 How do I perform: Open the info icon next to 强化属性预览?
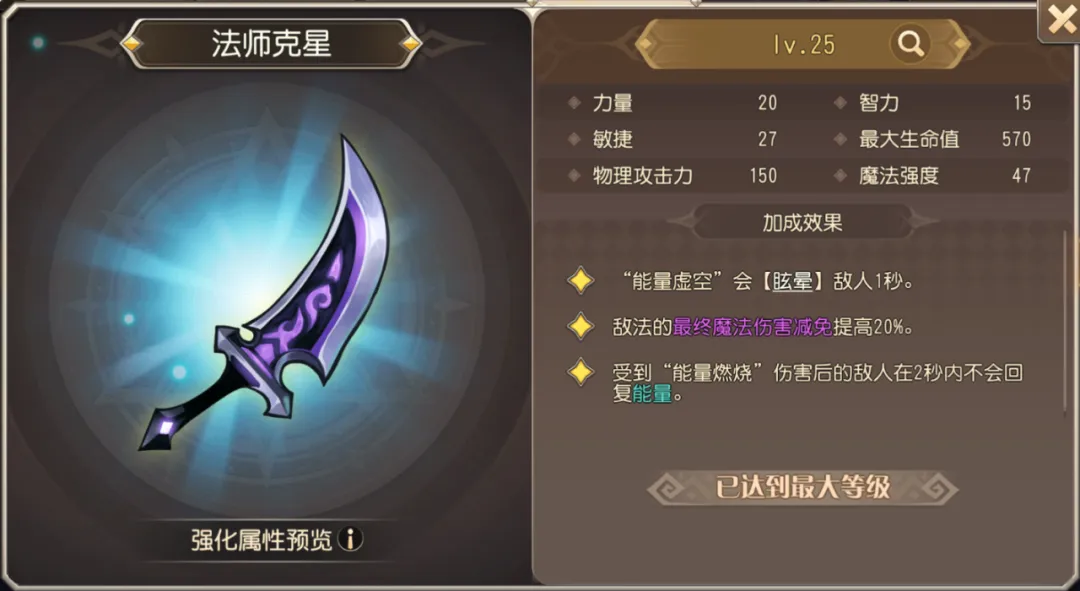click(x=351, y=539)
